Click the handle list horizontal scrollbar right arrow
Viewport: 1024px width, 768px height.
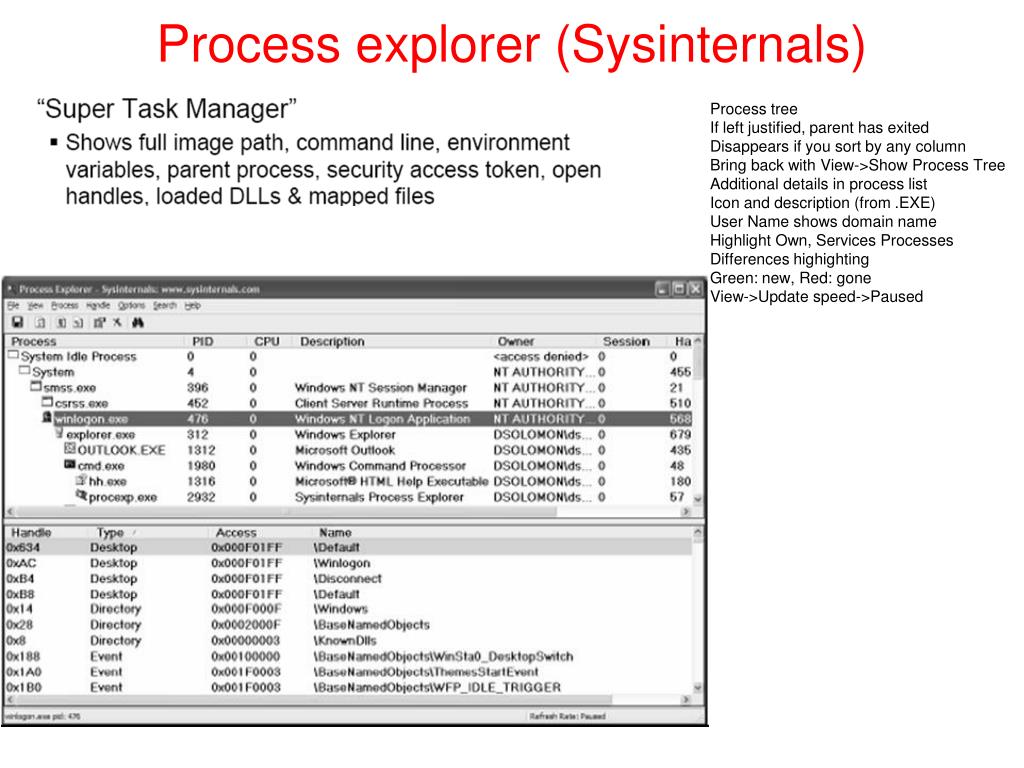click(686, 700)
